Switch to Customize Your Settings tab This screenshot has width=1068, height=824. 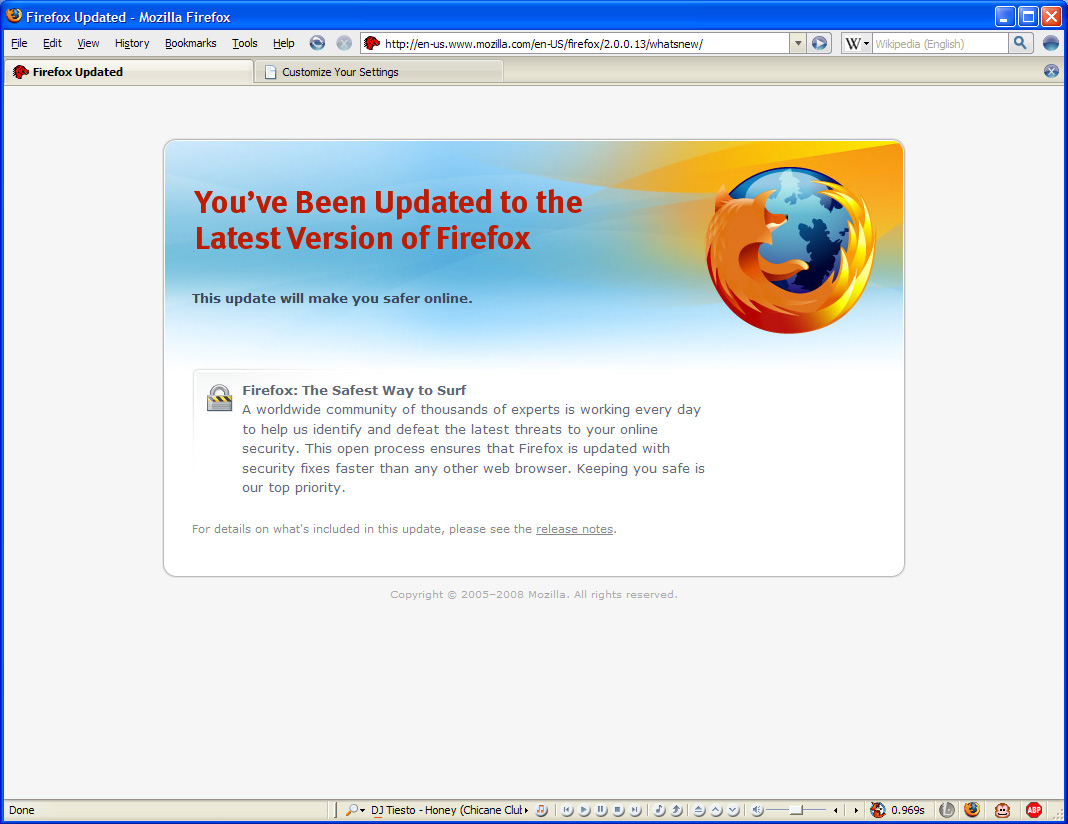(x=379, y=72)
